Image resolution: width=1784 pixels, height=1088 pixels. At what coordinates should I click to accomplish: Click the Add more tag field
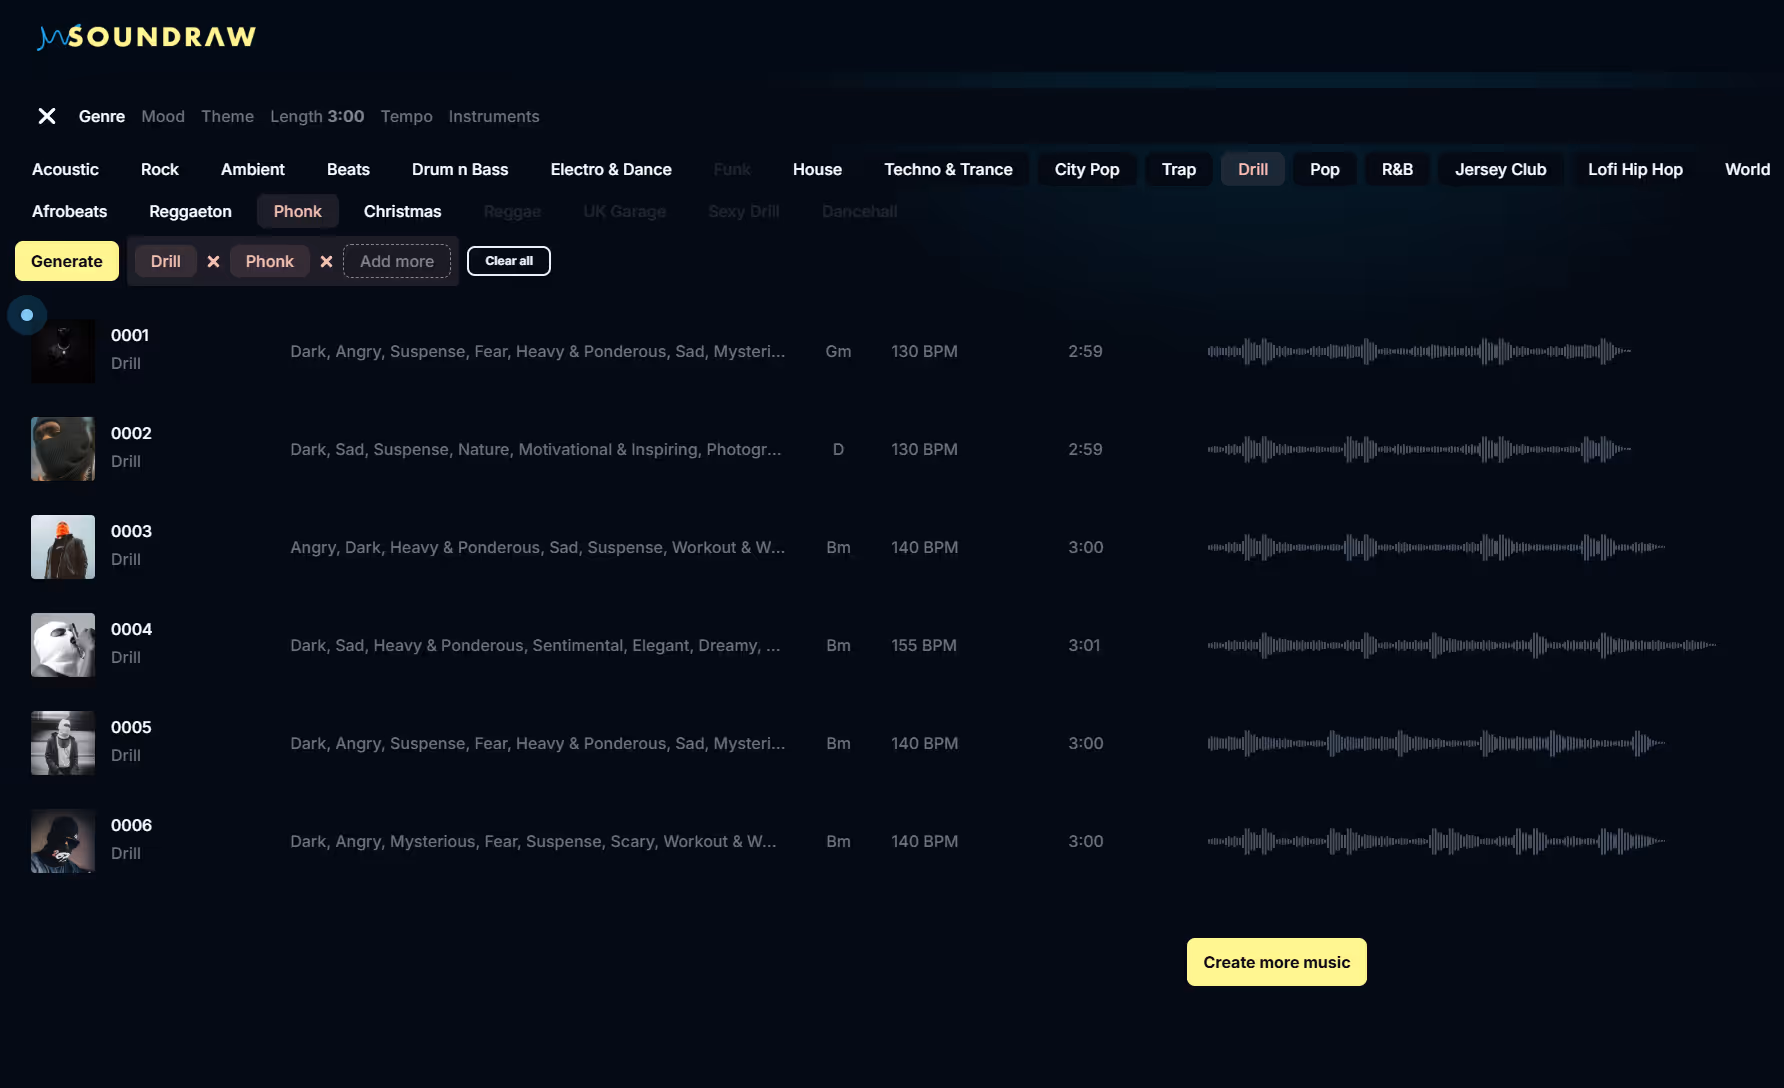pyautogui.click(x=397, y=261)
